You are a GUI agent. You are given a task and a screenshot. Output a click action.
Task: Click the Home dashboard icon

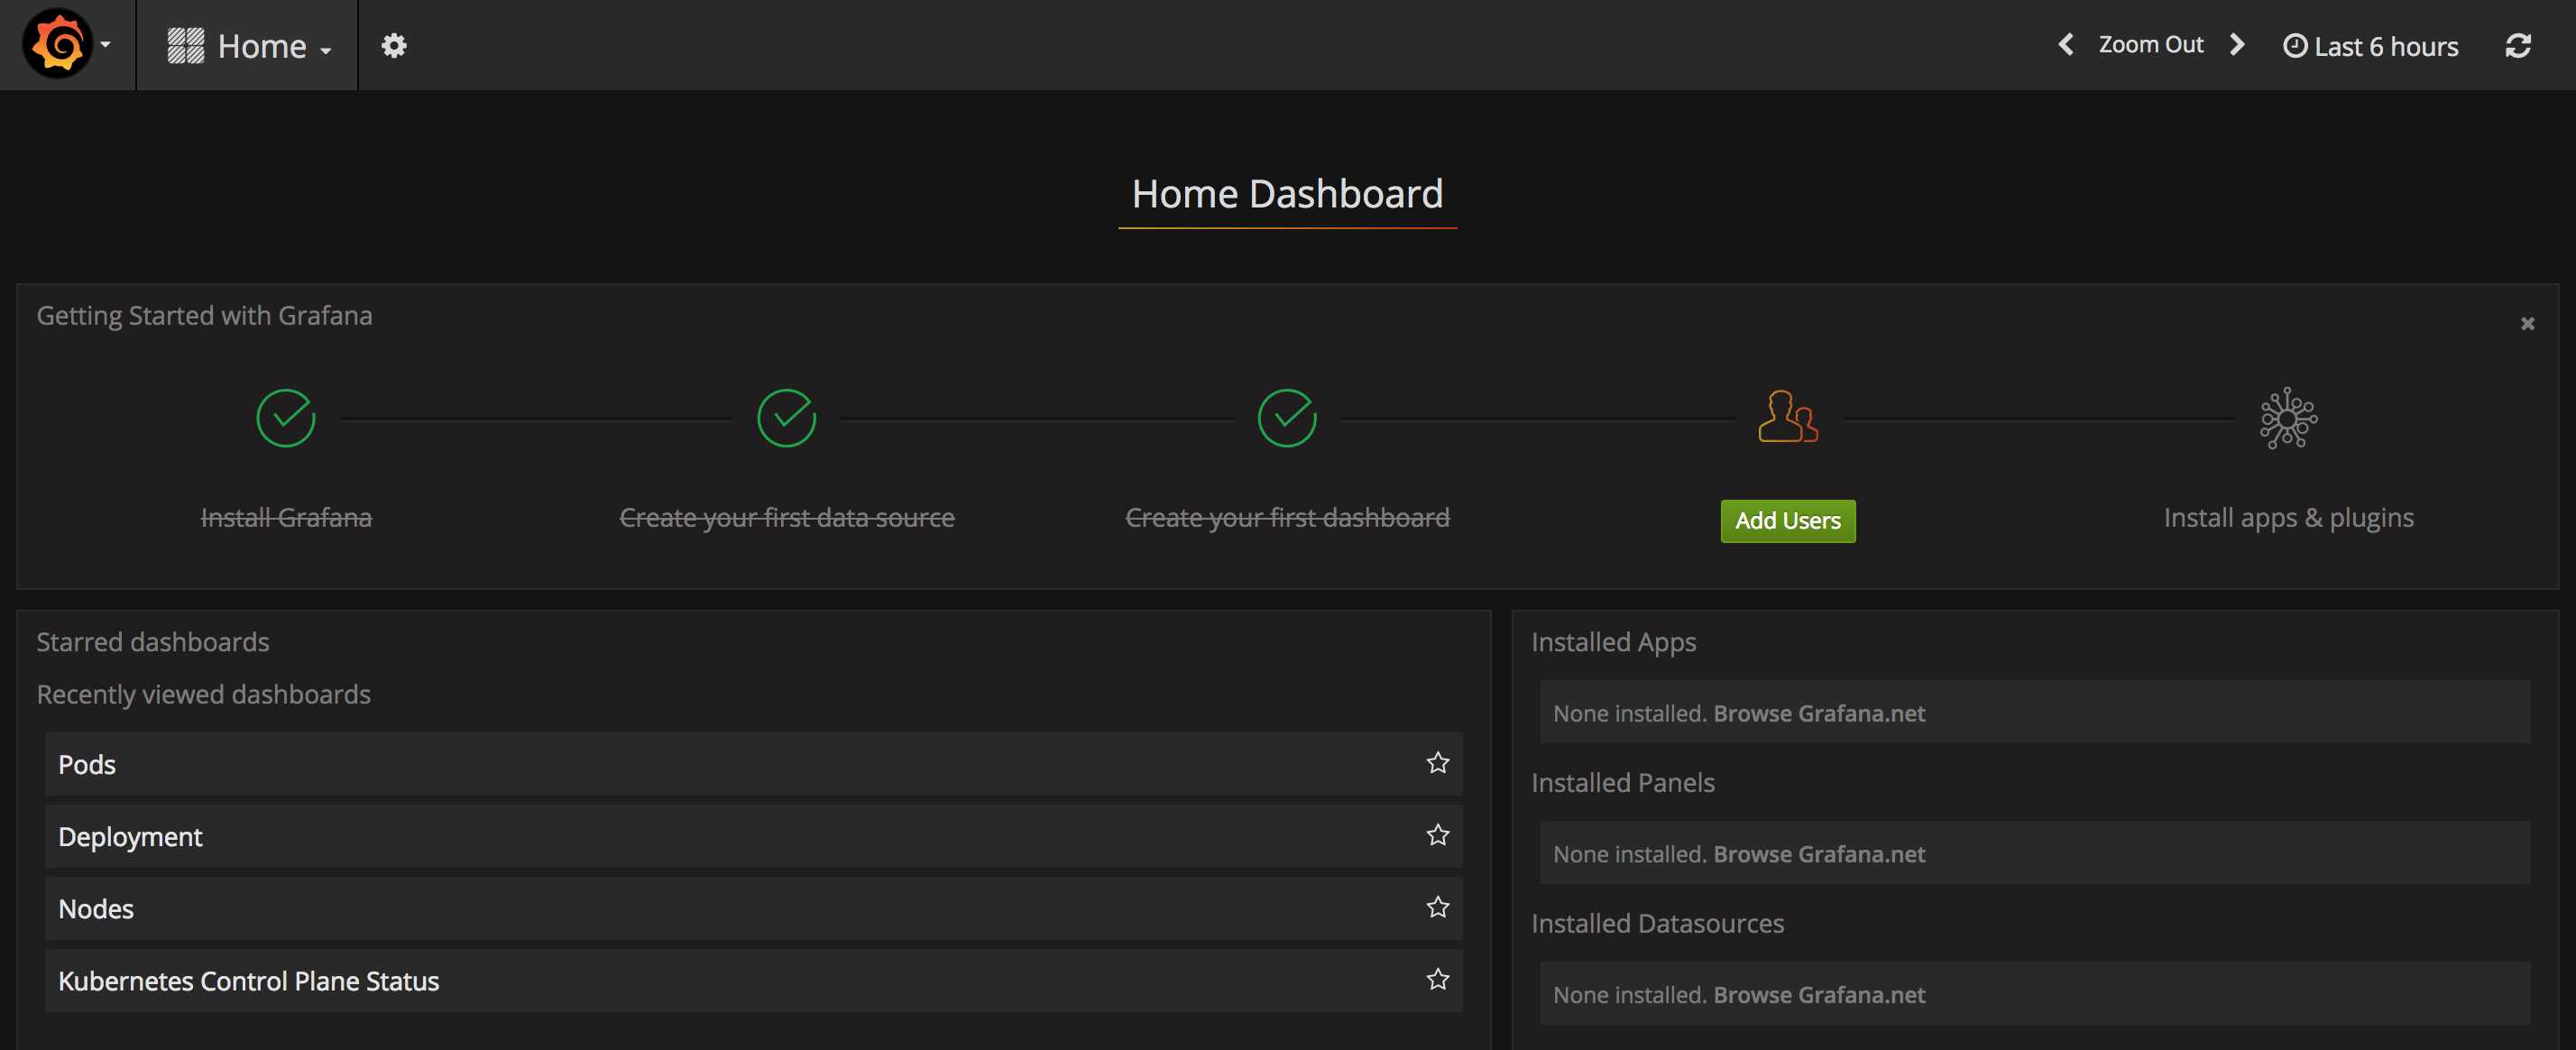182,44
